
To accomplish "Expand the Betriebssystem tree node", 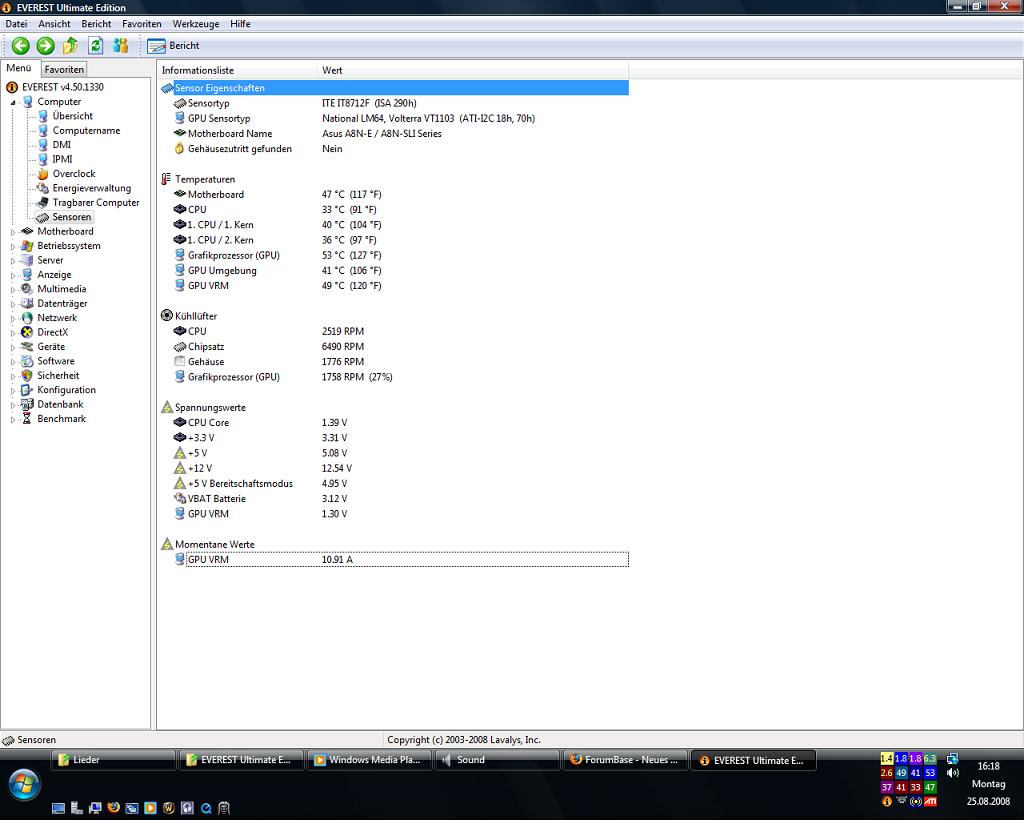I will pyautogui.click(x=12, y=246).
